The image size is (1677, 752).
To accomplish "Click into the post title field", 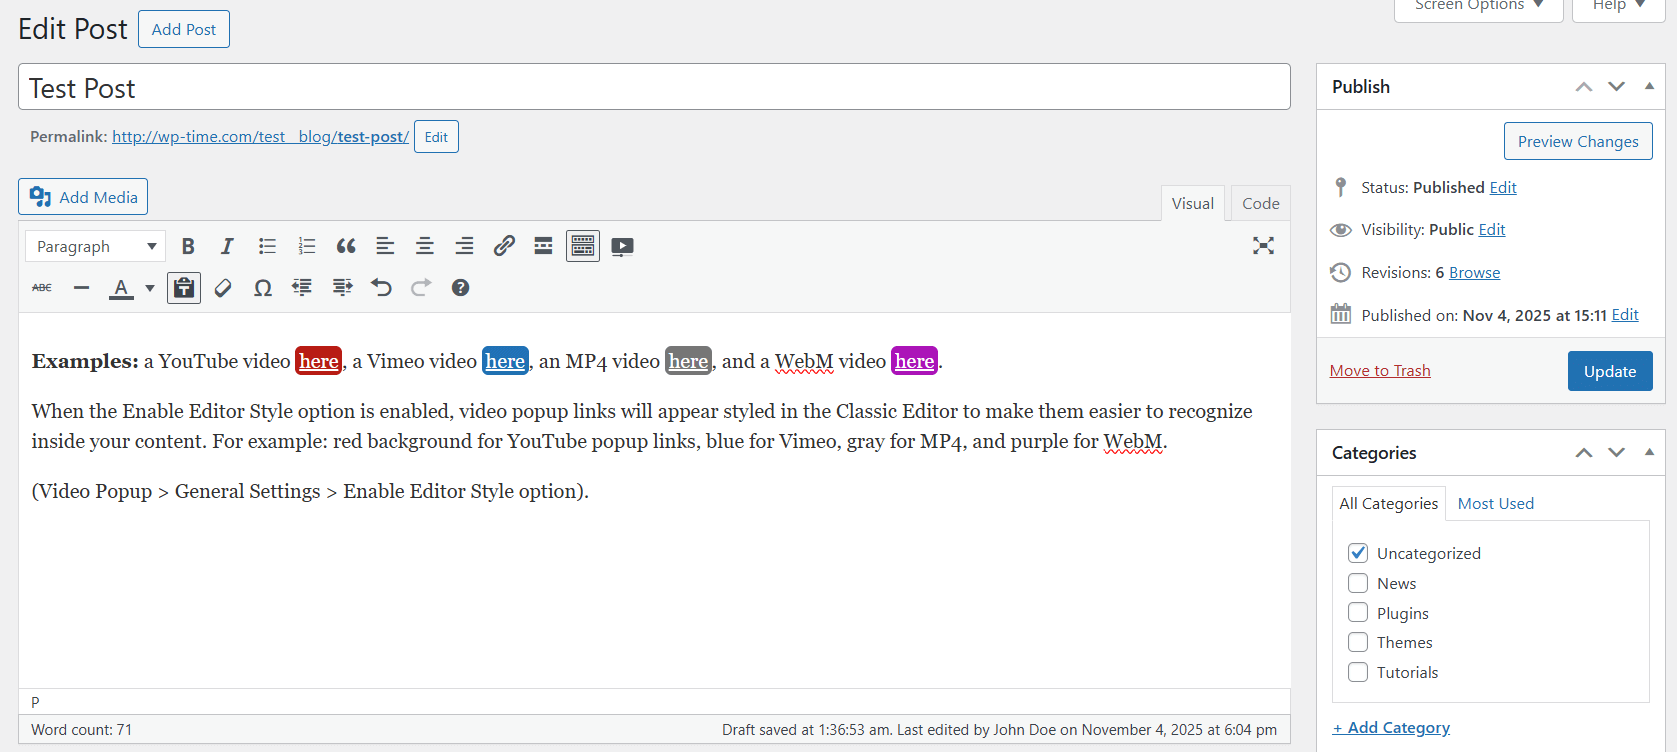I will tap(654, 88).
